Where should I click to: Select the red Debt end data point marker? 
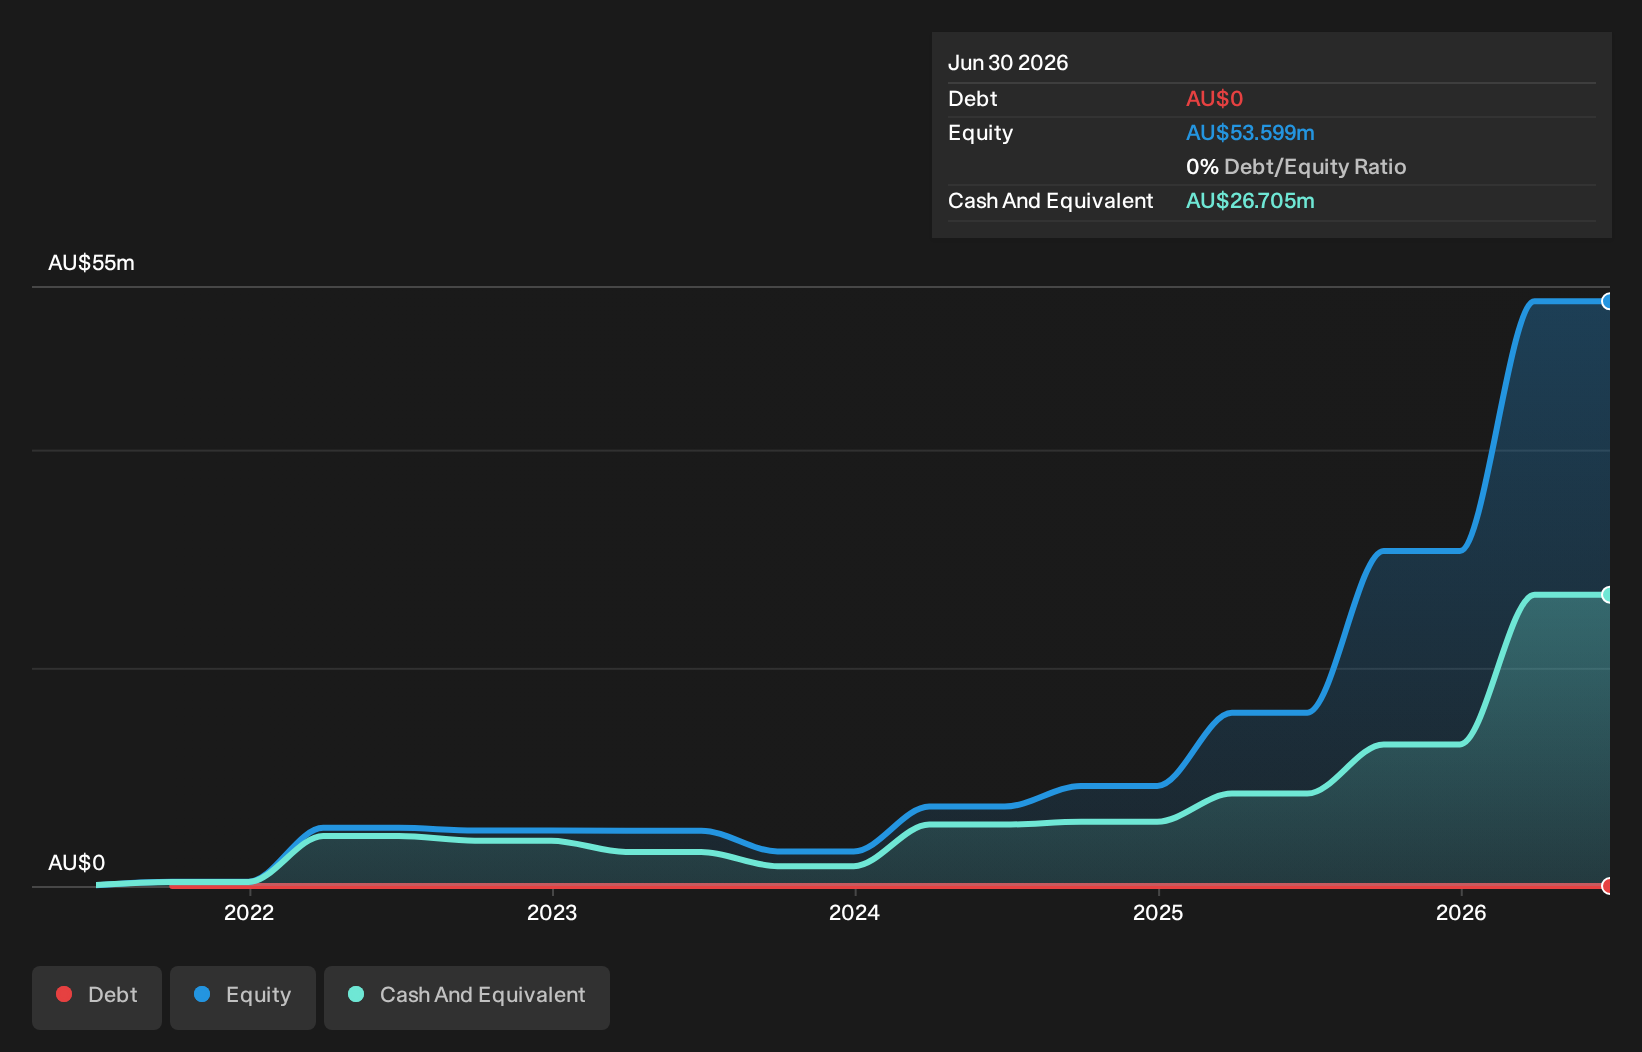(1608, 886)
